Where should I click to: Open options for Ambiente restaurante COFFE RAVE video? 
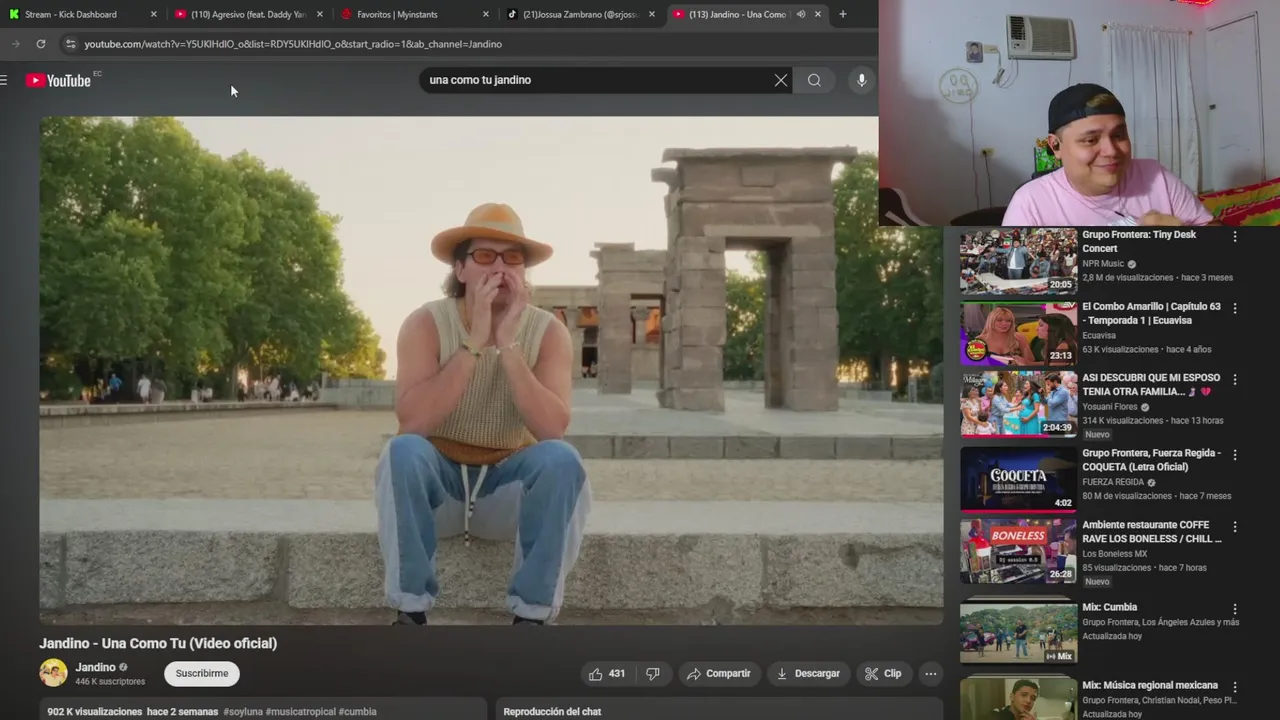(x=1235, y=527)
